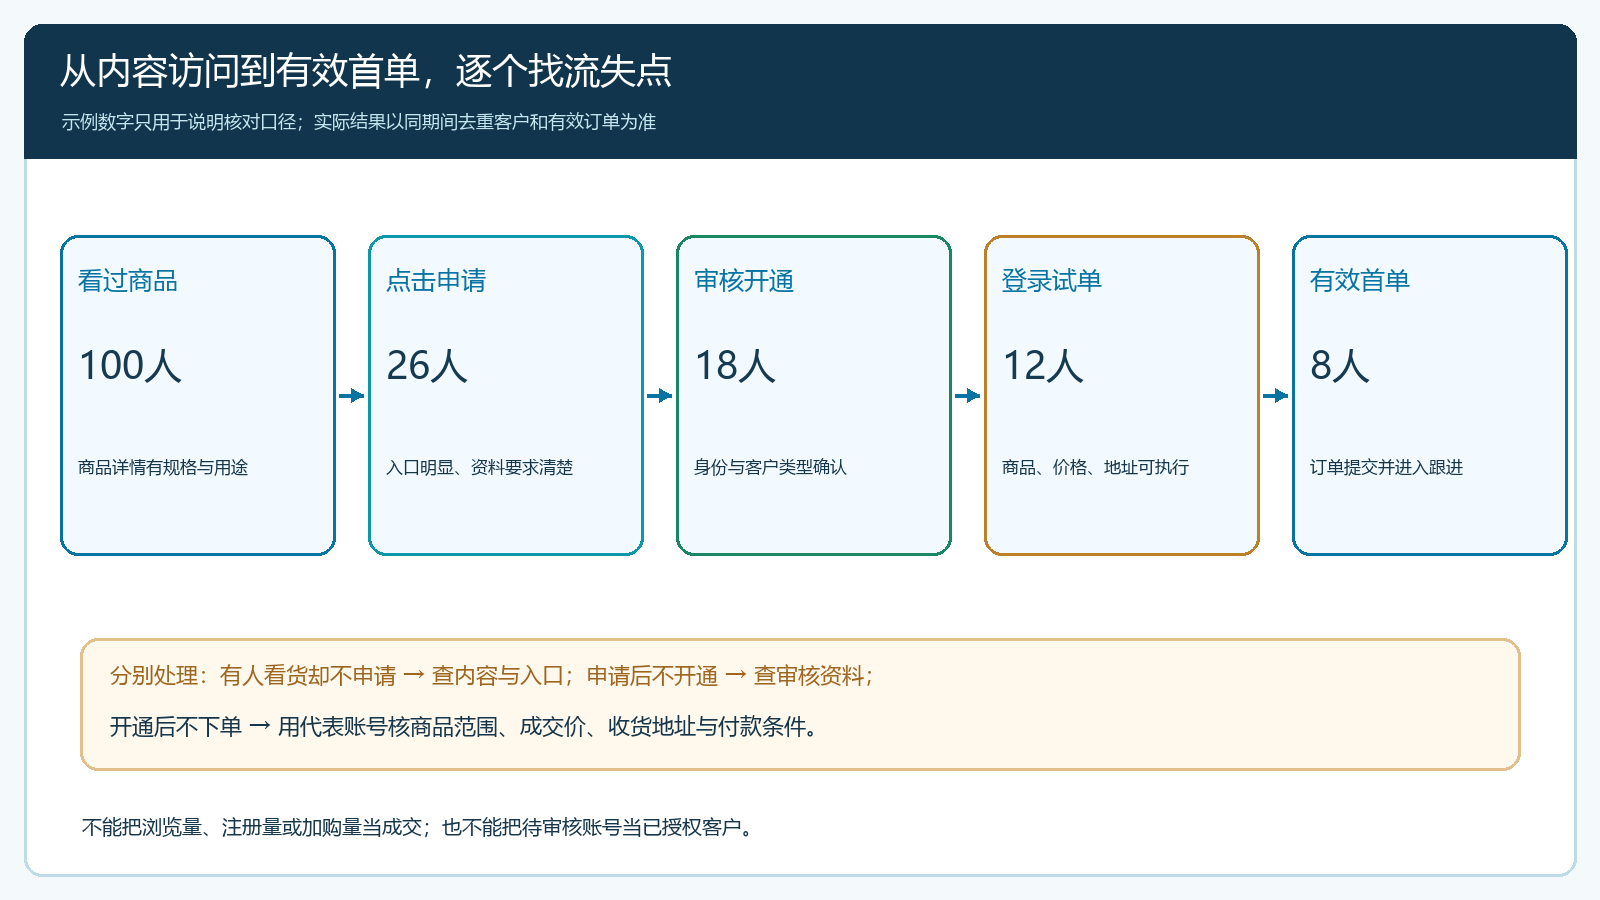The image size is (1600, 900).
Task: Click the text 商品、价格、地址可执行
Action: [x=1096, y=467]
